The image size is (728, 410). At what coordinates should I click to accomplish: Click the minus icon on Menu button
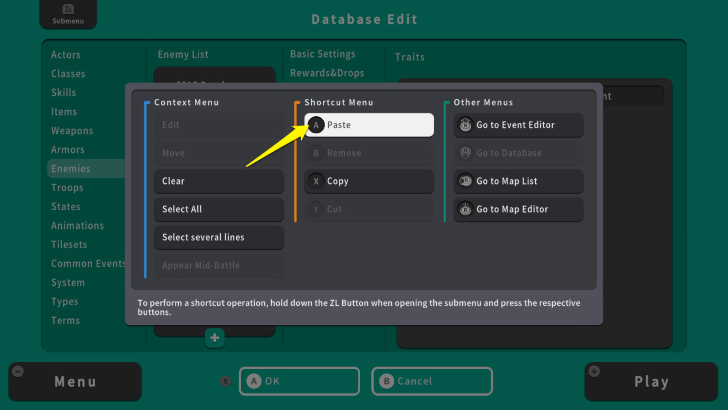click(x=18, y=371)
